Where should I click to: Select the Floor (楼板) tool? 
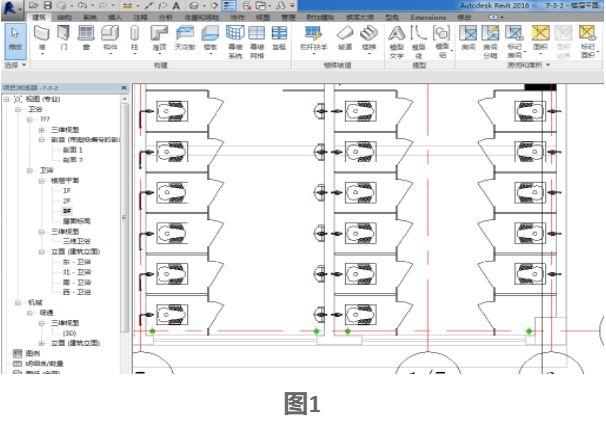click(210, 39)
